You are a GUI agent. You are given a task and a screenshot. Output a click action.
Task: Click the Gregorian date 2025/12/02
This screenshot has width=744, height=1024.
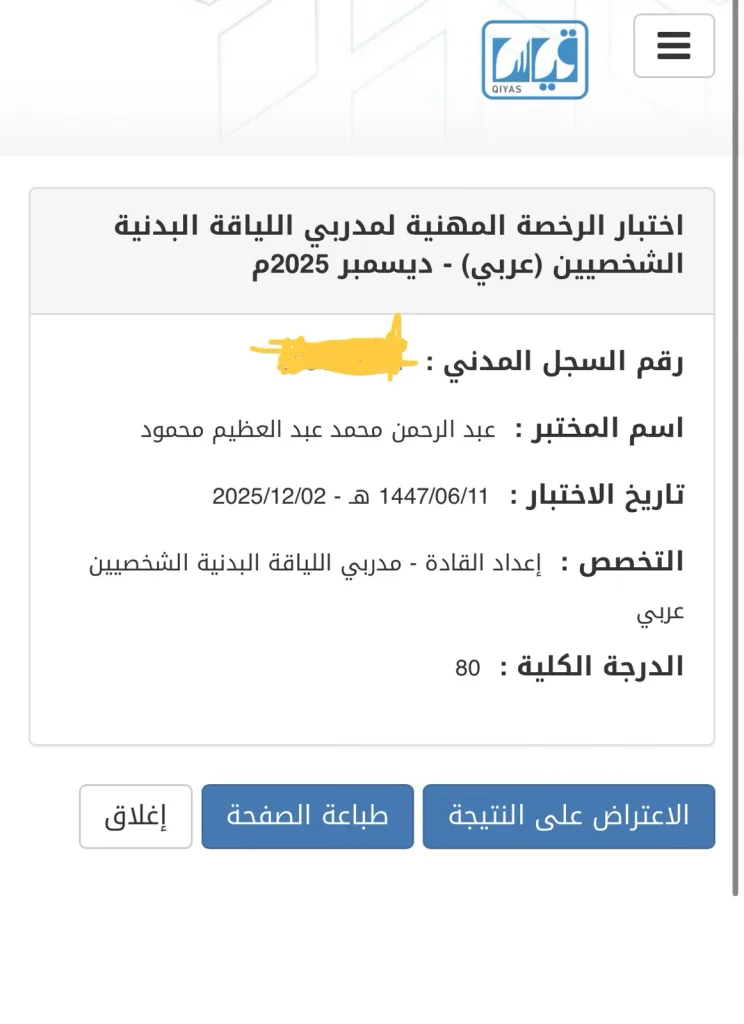pyautogui.click(x=269, y=496)
